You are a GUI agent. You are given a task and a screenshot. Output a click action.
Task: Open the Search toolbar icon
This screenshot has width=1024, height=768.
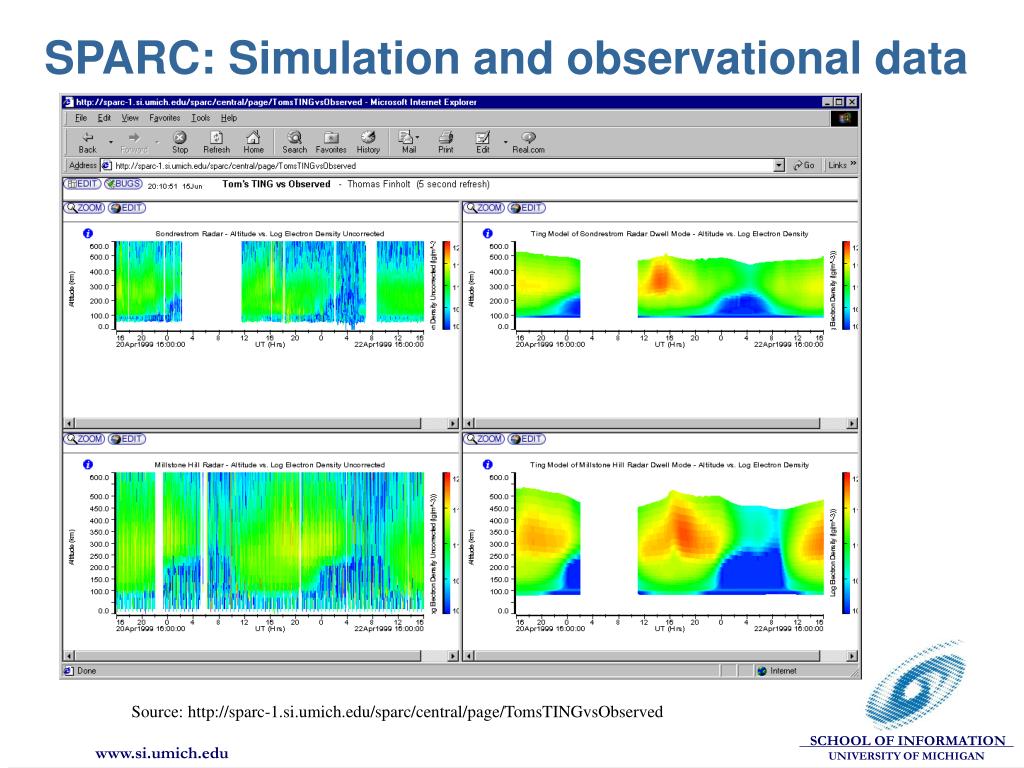click(295, 142)
